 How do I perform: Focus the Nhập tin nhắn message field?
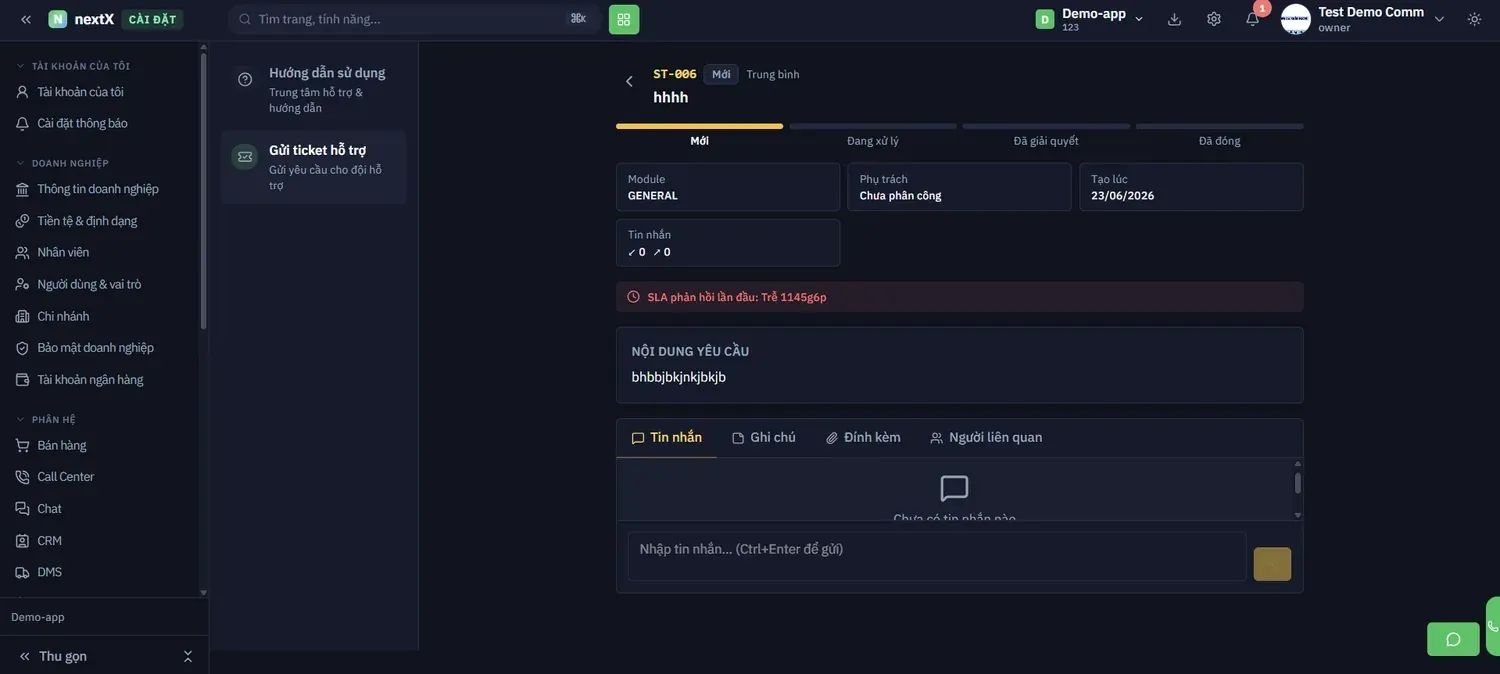pyautogui.click(x=937, y=556)
